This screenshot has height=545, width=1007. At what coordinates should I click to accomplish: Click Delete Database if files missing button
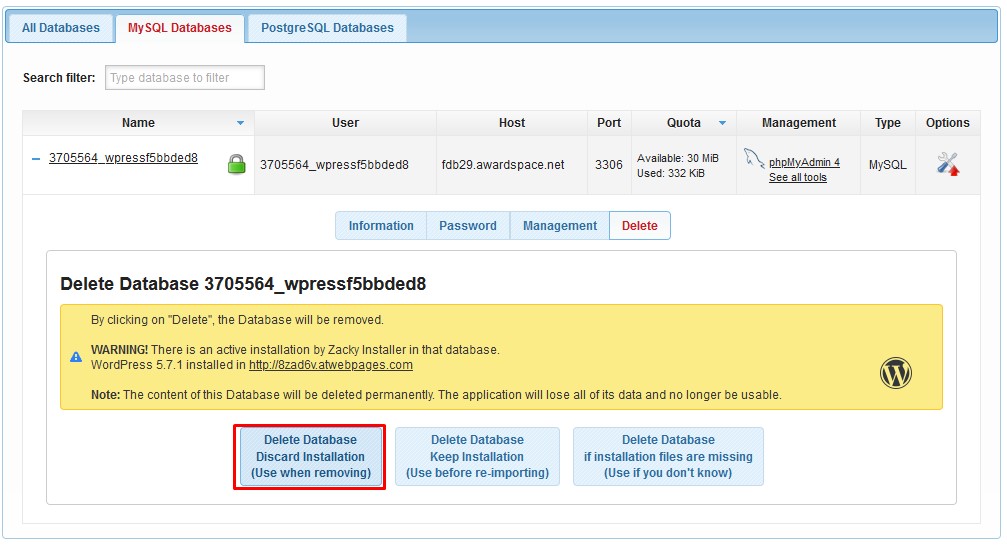pyautogui.click(x=668, y=456)
